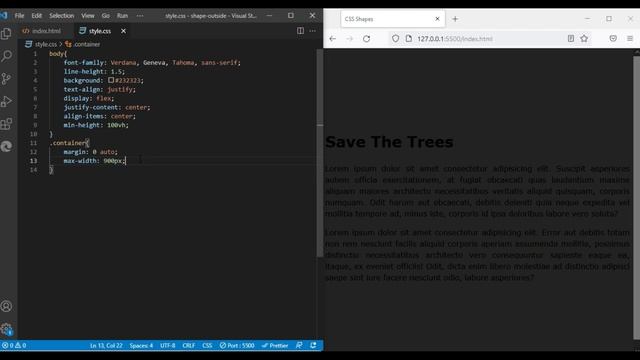640x360 pixels.
Task: Click the page info icon in address bar
Action: (409, 38)
